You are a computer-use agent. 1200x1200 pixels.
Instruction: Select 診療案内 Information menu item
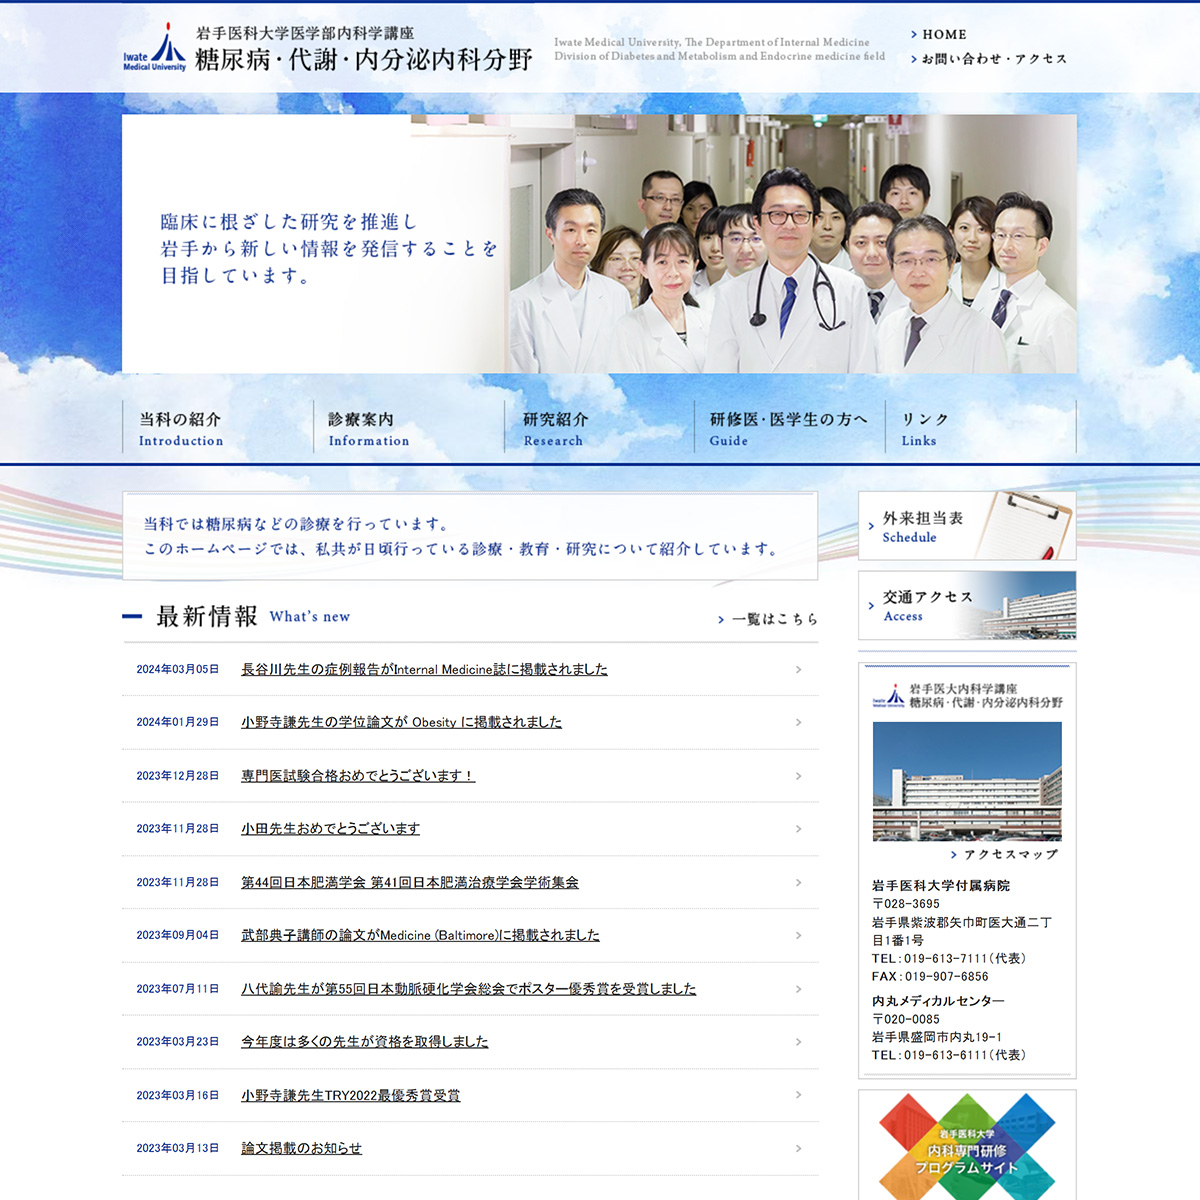[368, 428]
